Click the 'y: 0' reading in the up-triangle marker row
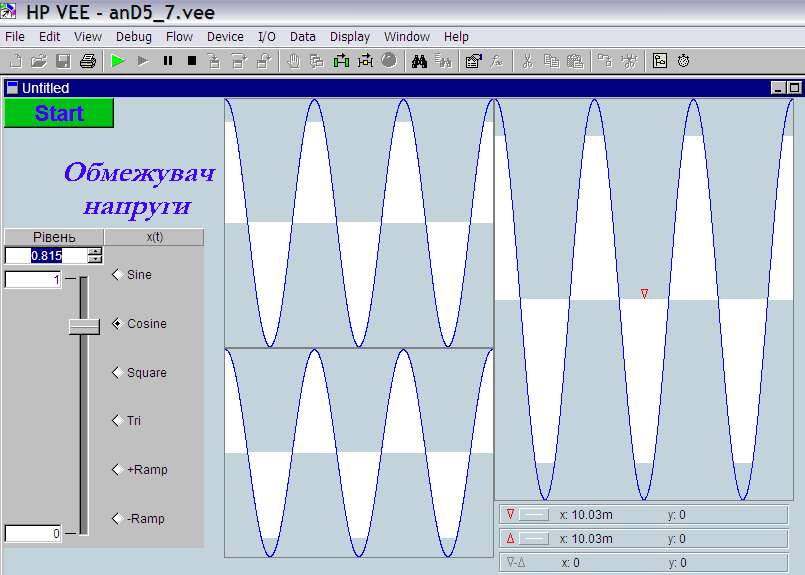805x575 pixels. [x=676, y=539]
